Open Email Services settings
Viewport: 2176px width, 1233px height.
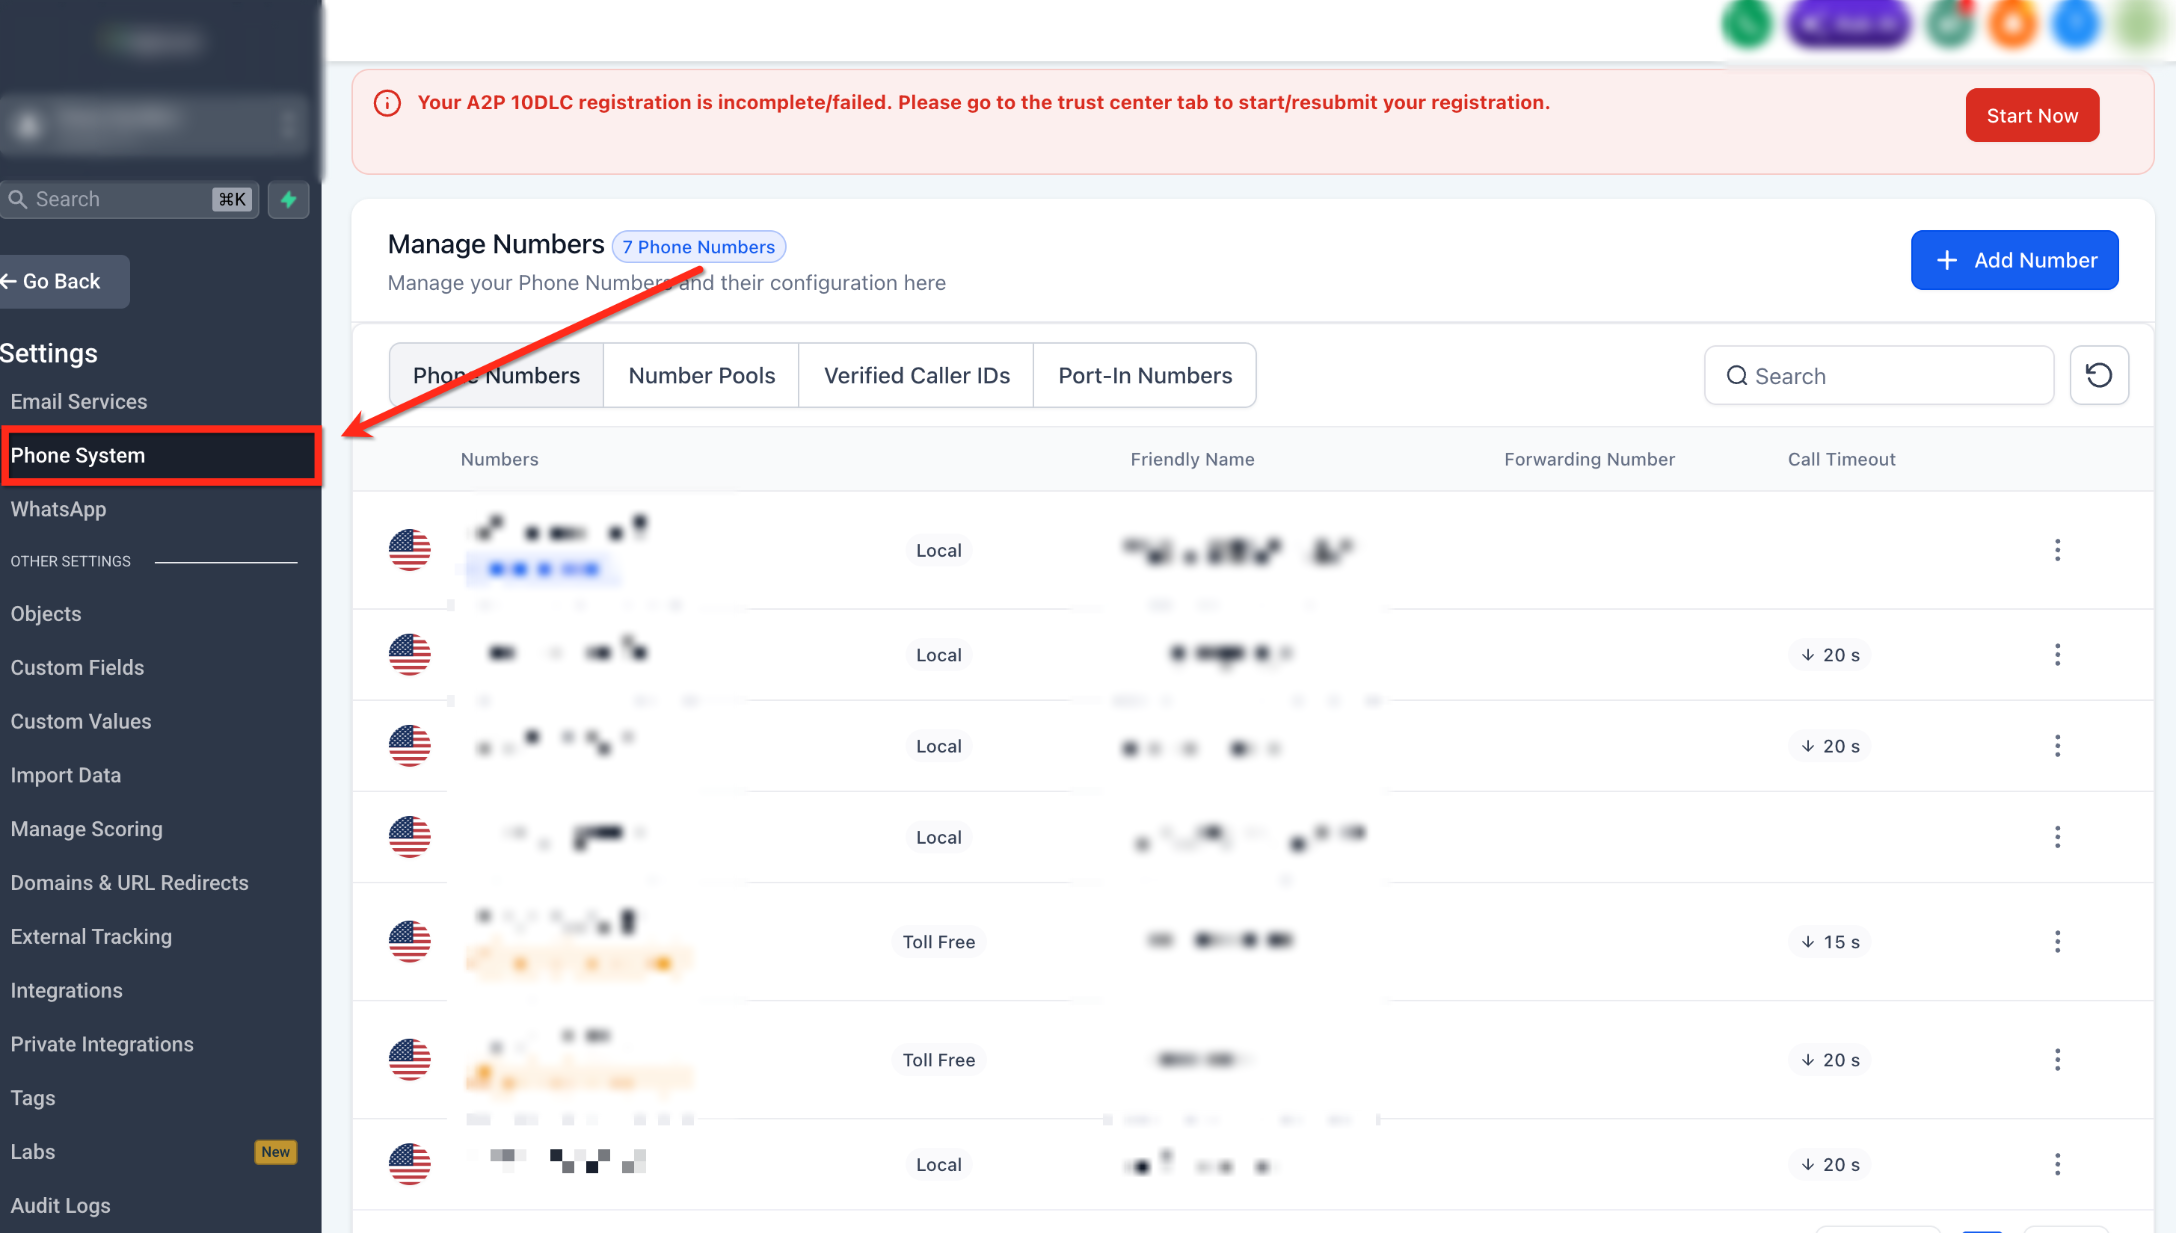click(79, 401)
